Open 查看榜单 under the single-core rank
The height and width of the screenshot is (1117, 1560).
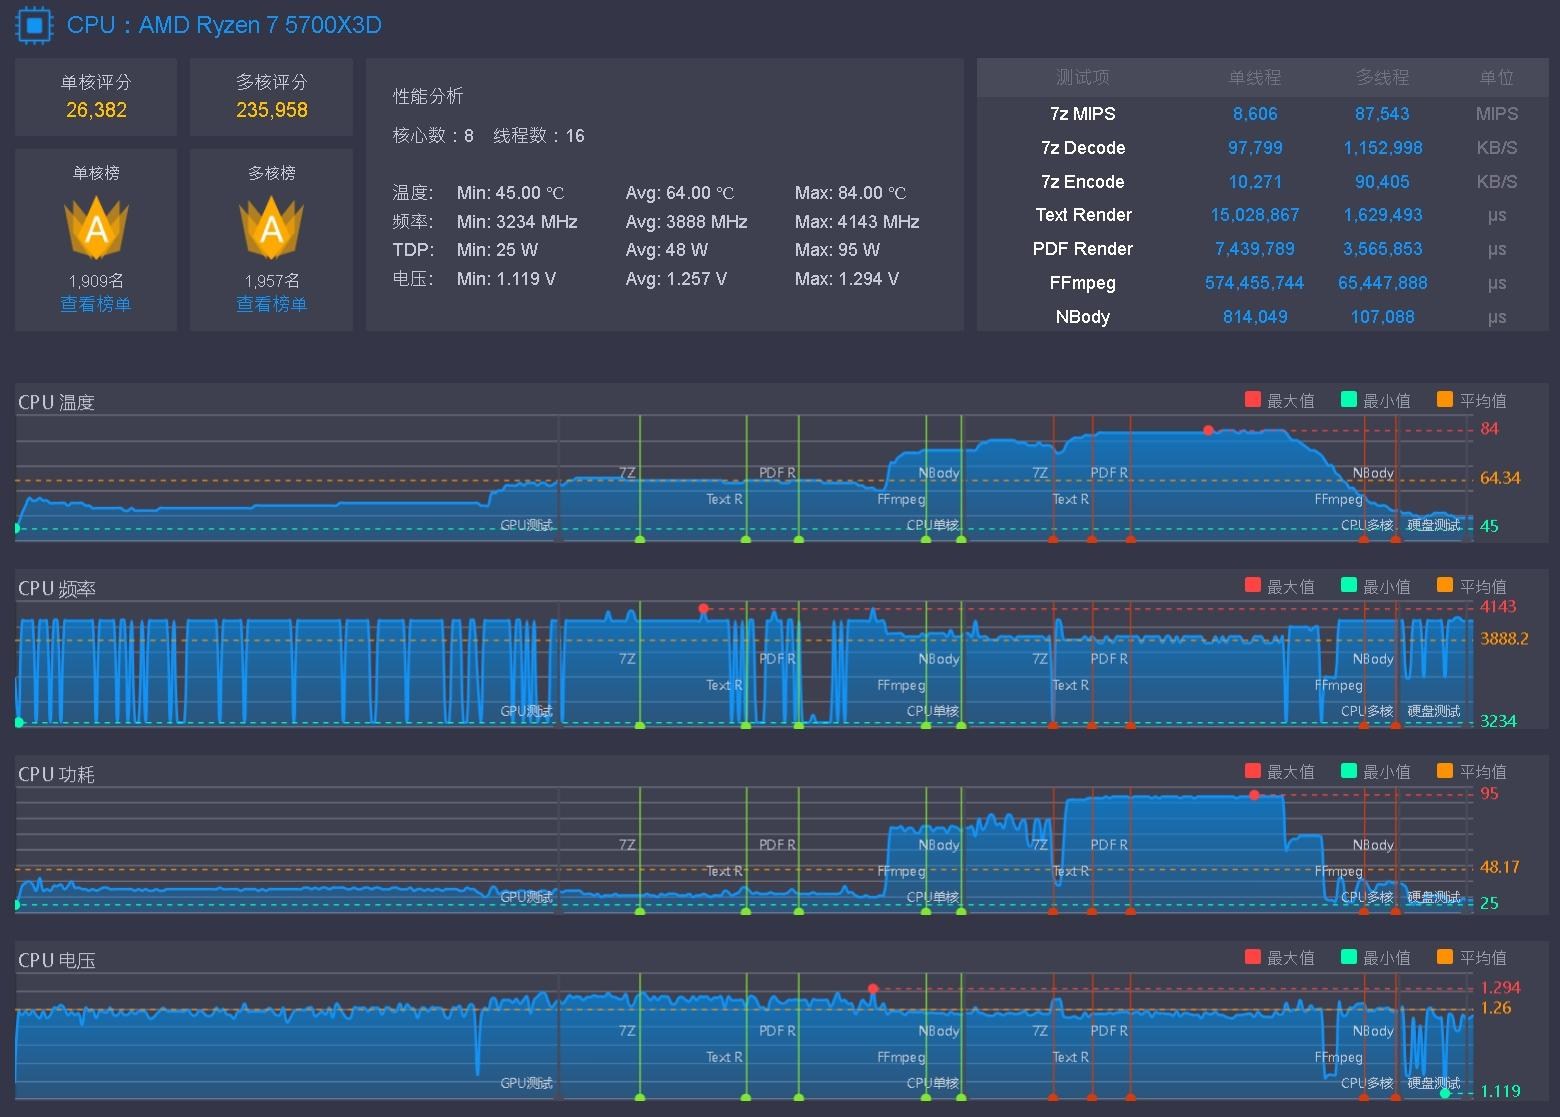pyautogui.click(x=95, y=304)
